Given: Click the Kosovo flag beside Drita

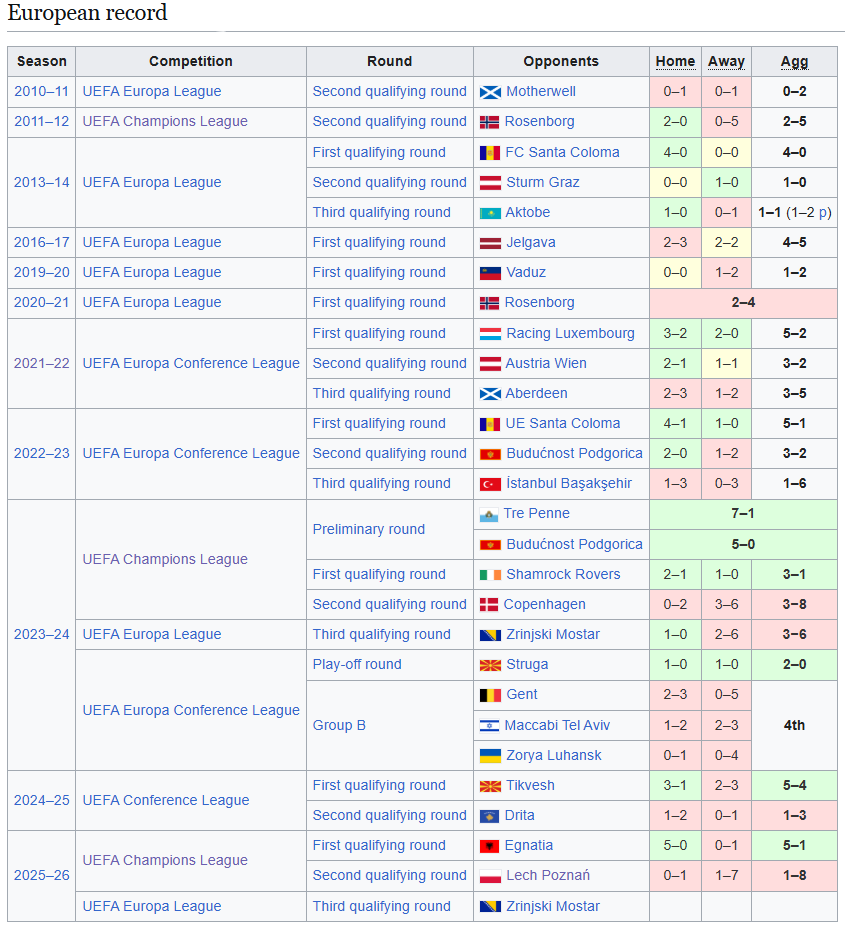Looking at the screenshot, I should coord(490,816).
